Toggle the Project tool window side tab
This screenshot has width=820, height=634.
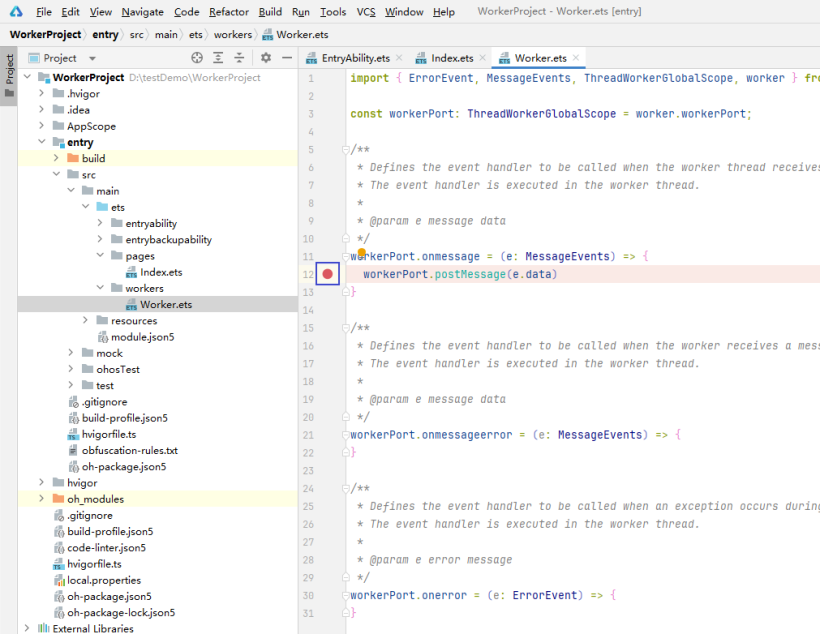9,78
